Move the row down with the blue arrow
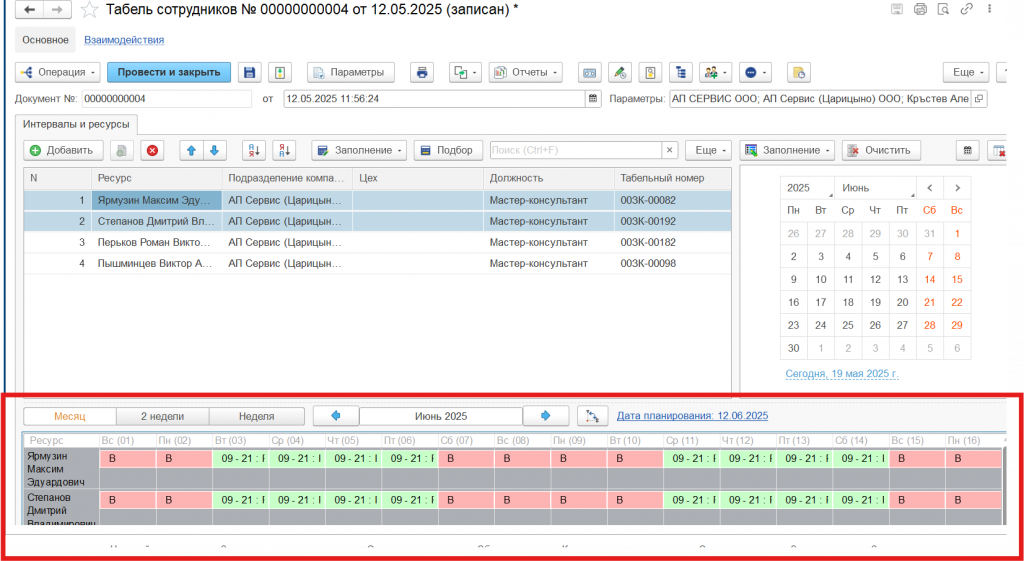The height and width of the screenshot is (561, 1024). click(214, 150)
